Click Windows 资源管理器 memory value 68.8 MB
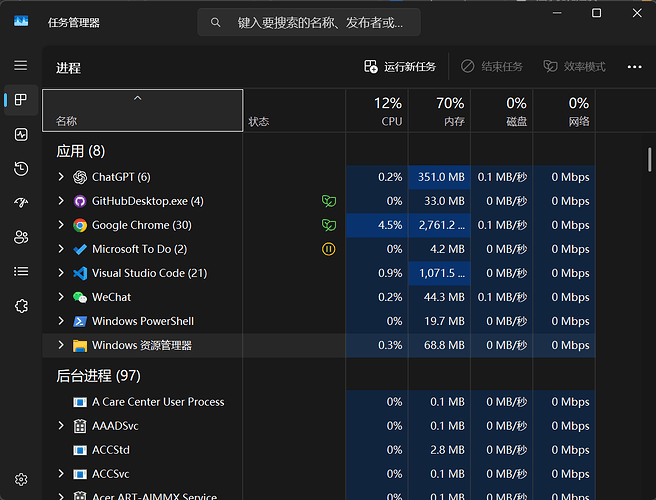Screen dimensions: 656x500 tap(444, 345)
